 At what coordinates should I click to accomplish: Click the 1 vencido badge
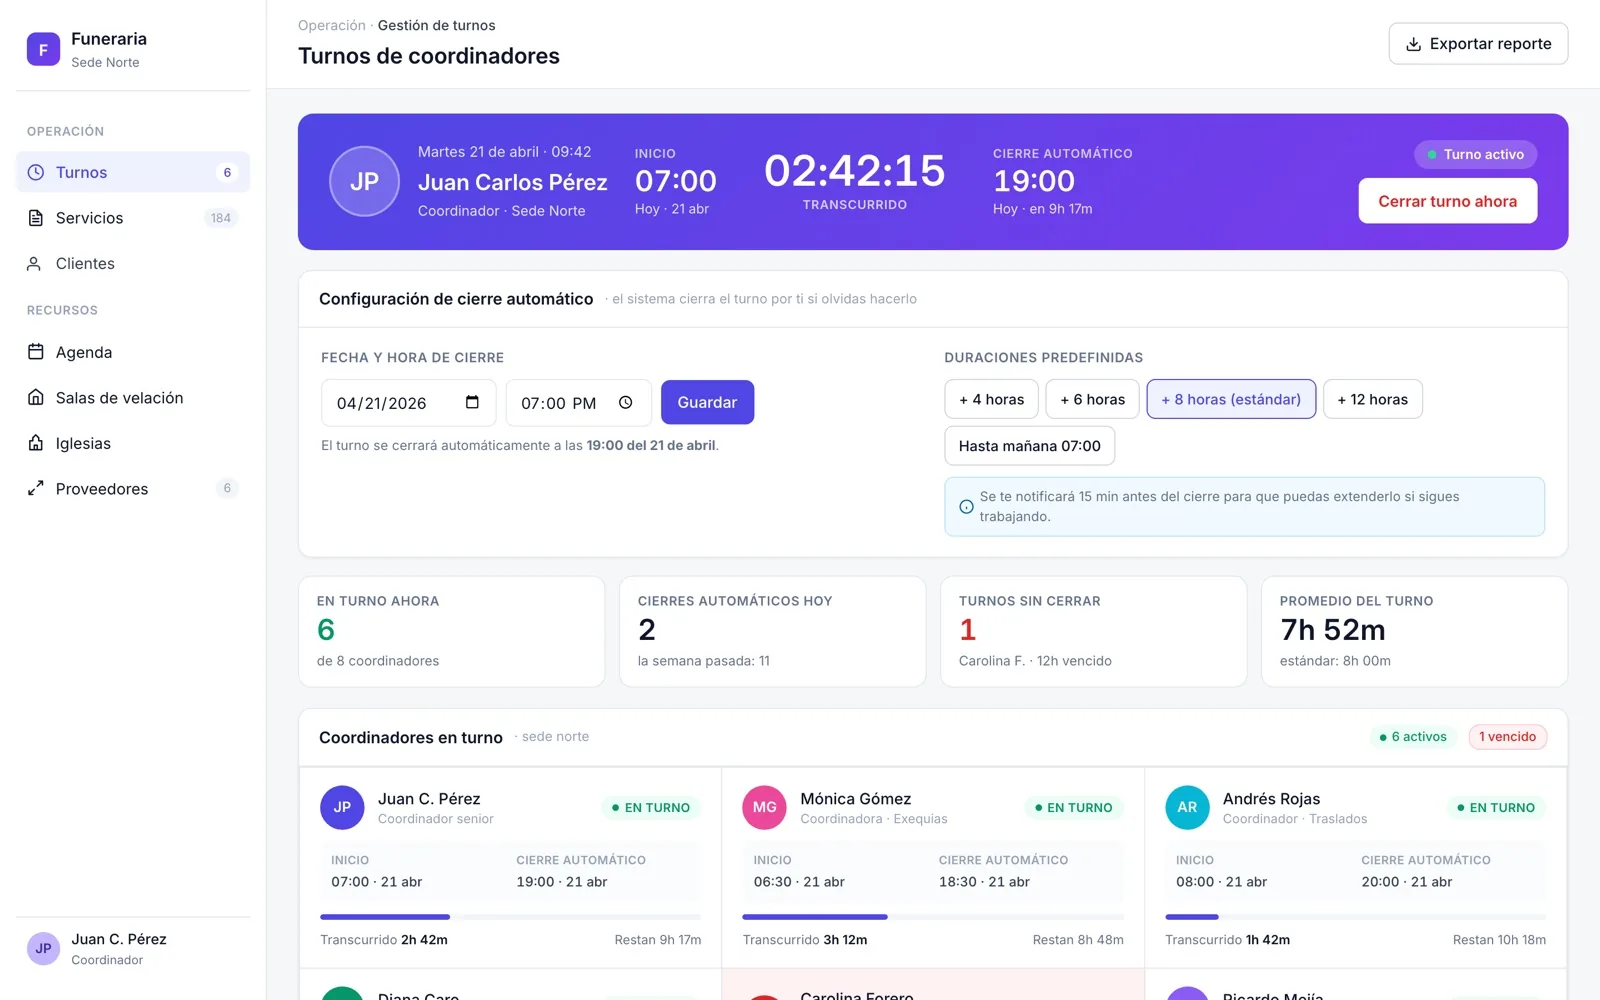tap(1507, 737)
